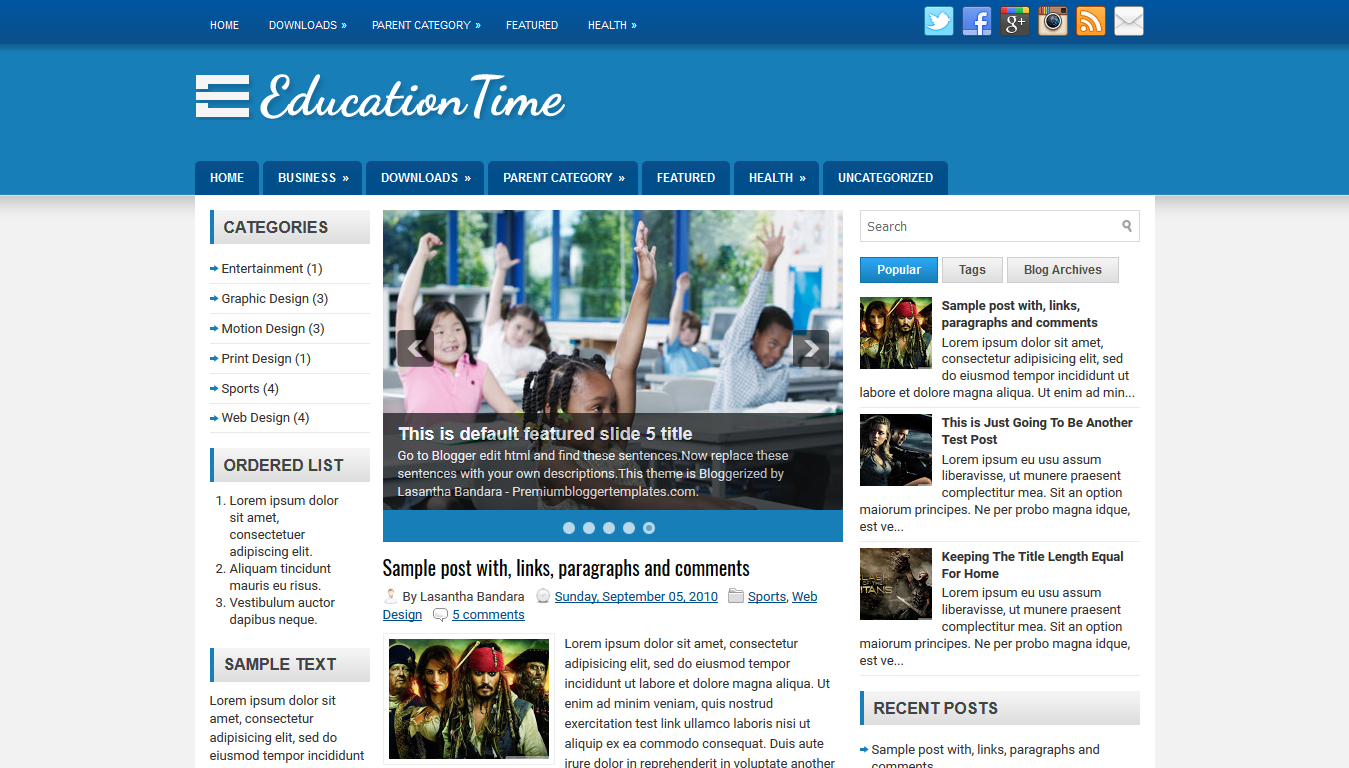Click the ORDERED LIST widget heading
The image size is (1349, 768).
(x=290, y=465)
